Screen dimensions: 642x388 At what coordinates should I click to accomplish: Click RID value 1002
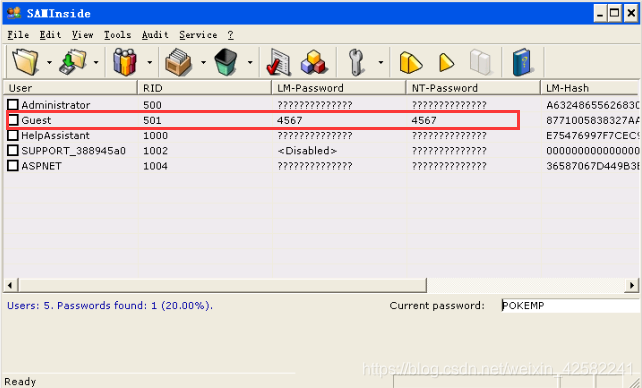(155, 151)
